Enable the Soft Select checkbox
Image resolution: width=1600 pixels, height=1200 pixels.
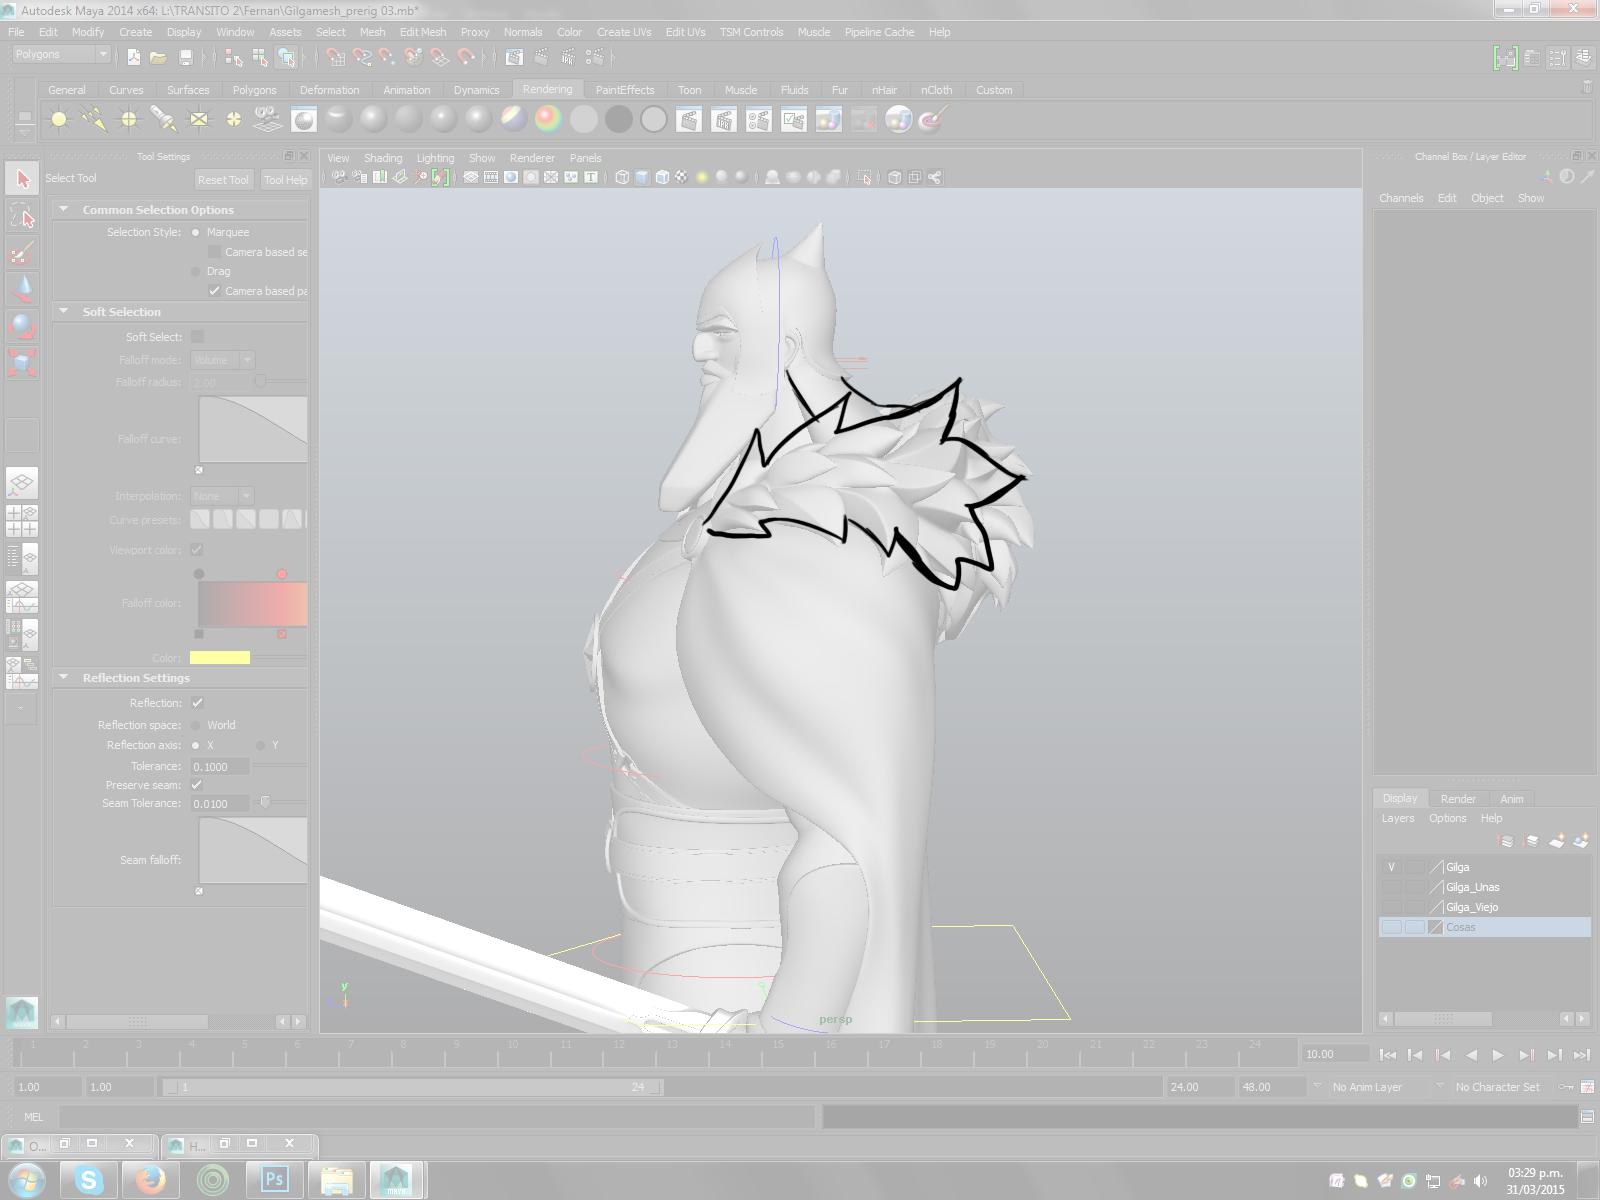click(x=197, y=337)
